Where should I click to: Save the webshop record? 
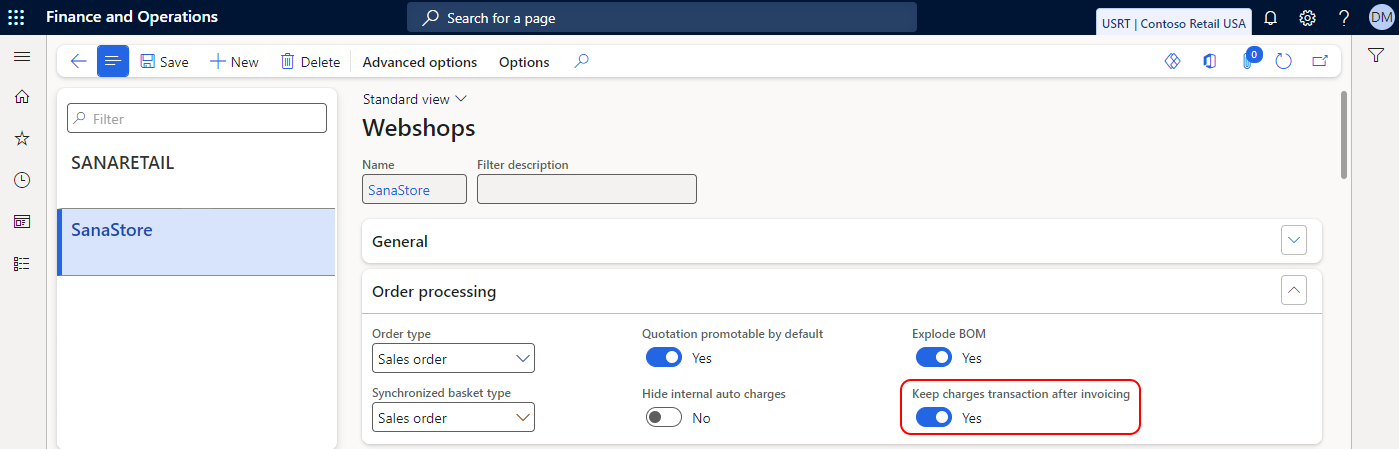tap(164, 62)
